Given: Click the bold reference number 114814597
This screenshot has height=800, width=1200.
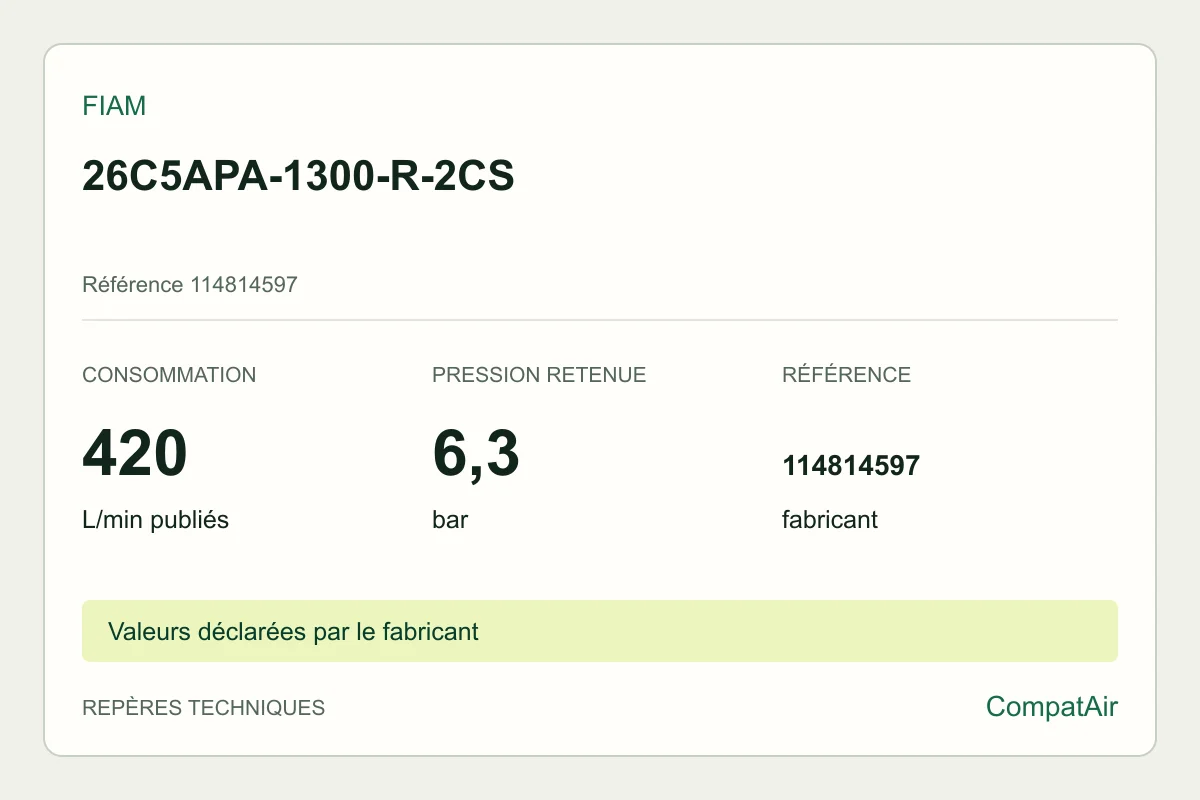Looking at the screenshot, I should point(851,466).
